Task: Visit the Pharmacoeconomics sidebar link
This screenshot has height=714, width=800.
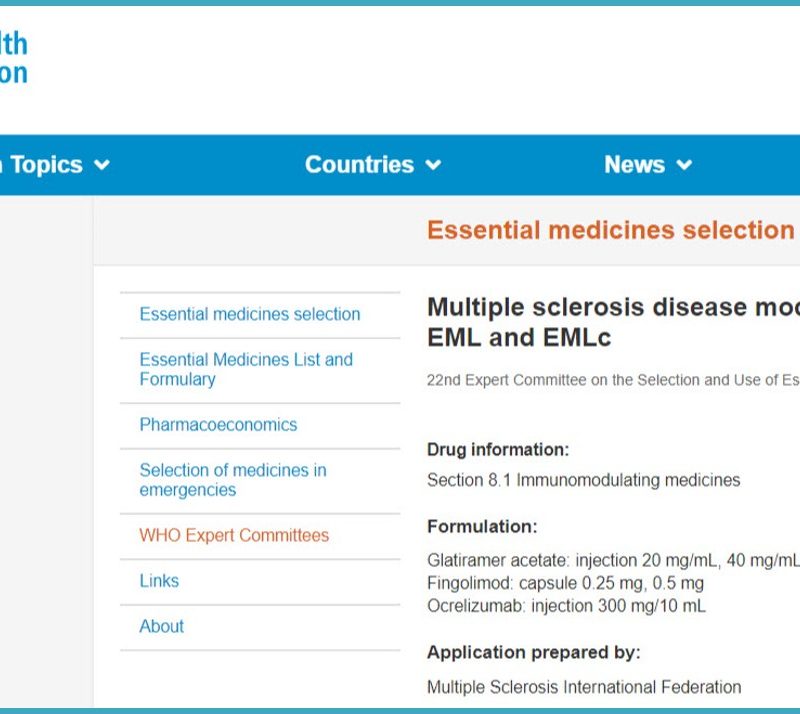Action: [x=218, y=425]
